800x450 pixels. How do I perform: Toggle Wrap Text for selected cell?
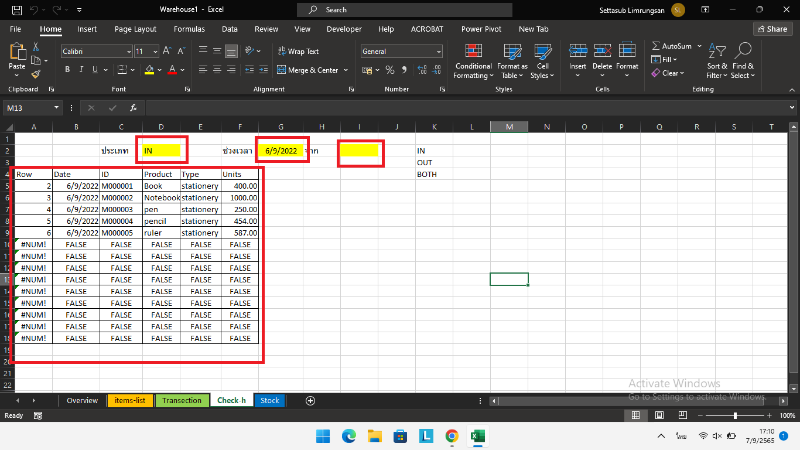coord(298,51)
